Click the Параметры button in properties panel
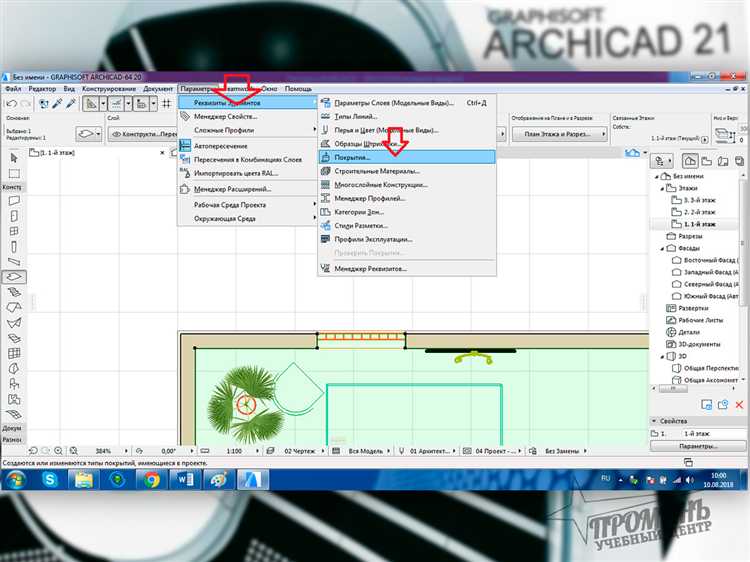 coord(698,446)
